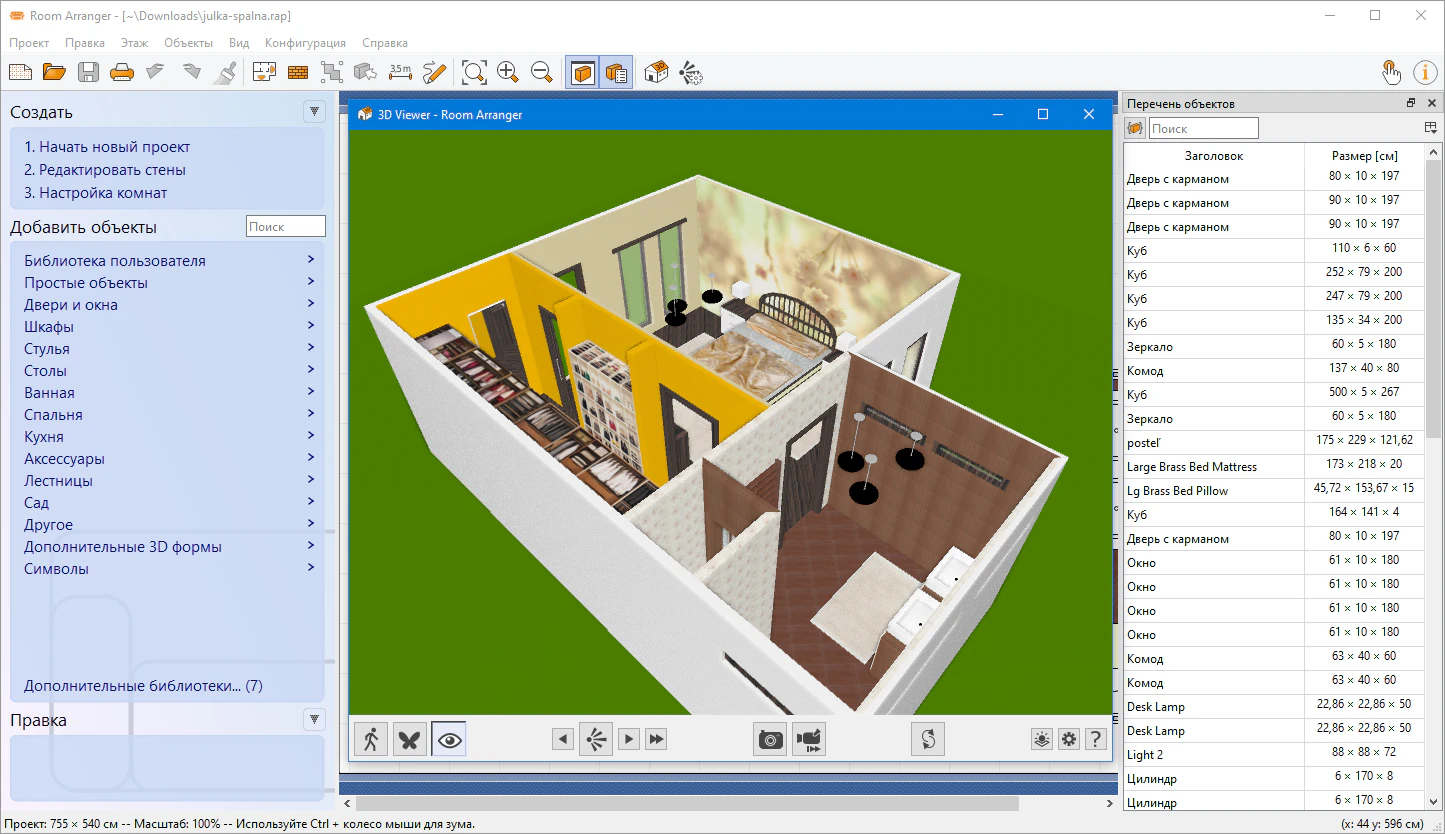Collapse the Правка section arrow

pyautogui.click(x=315, y=719)
